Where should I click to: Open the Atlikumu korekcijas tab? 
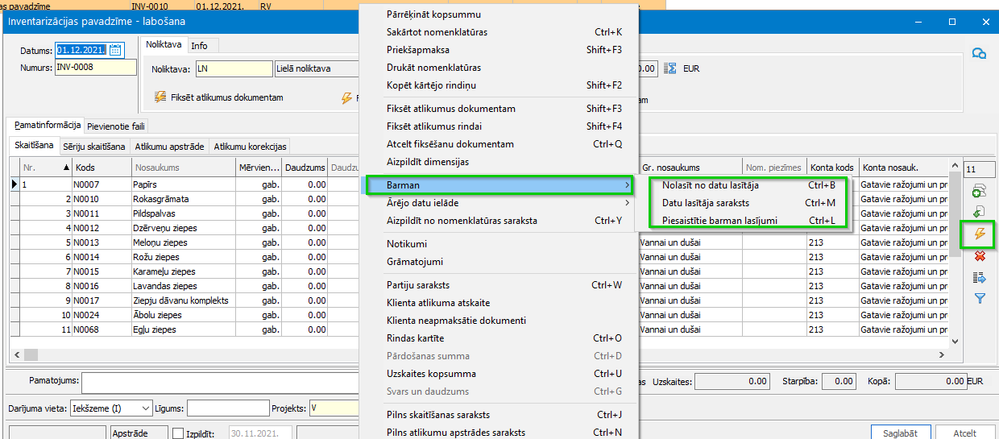click(x=250, y=147)
